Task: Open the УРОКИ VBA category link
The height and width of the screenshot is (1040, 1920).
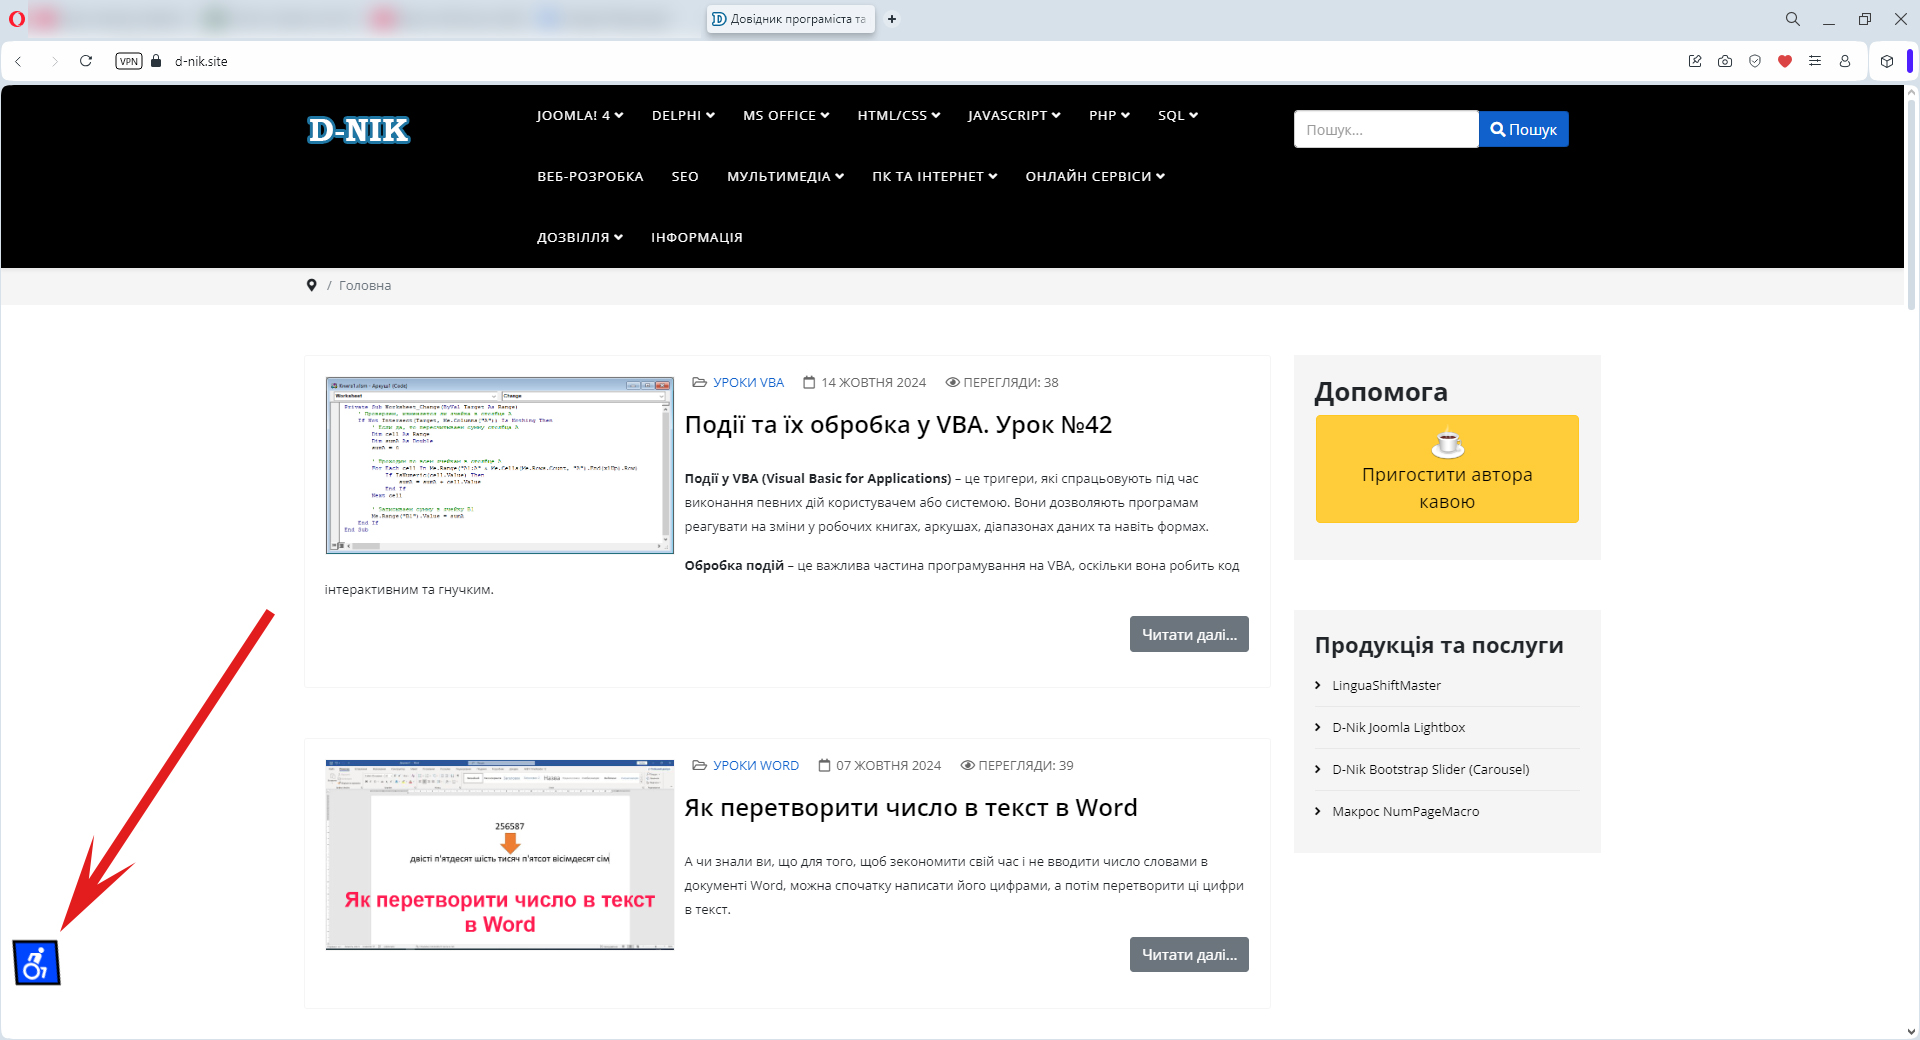Action: tap(748, 382)
